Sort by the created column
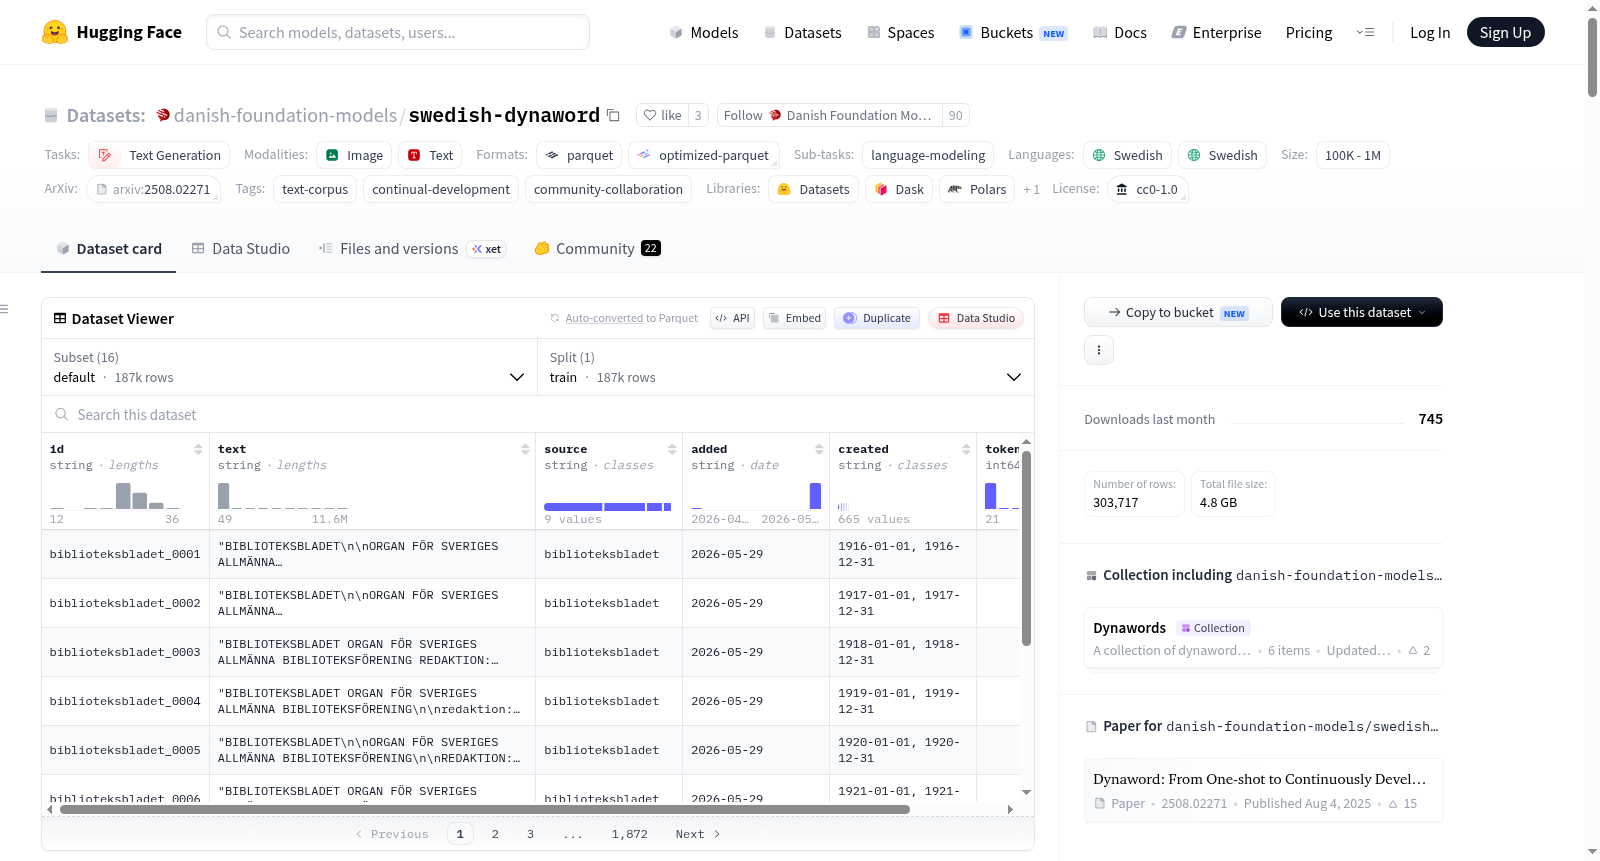 [966, 449]
